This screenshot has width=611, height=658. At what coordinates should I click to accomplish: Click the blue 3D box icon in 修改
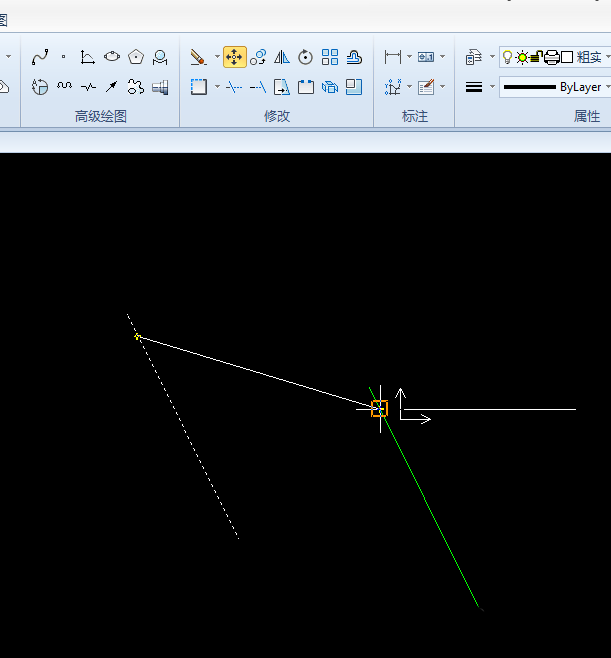point(330,87)
